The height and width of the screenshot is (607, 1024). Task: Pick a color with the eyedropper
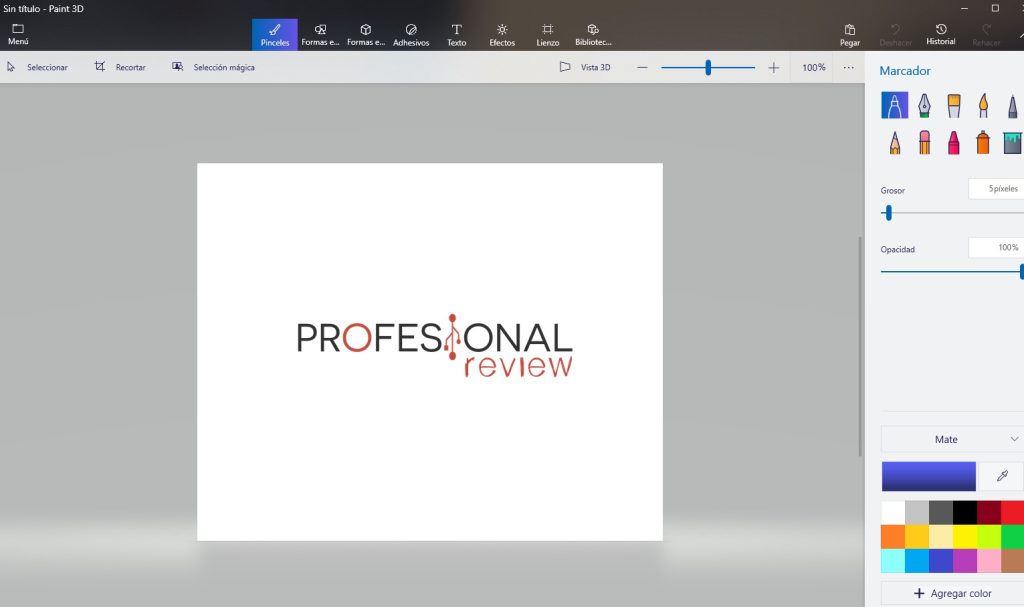[x=1002, y=476]
